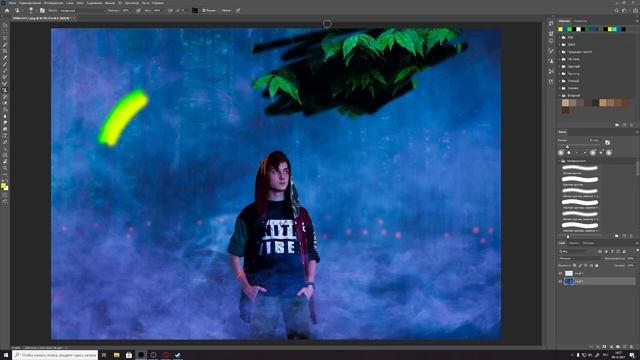The width and height of the screenshot is (640, 360).
Task: Select the Move tool in left toolbar
Action: [x=5, y=25]
